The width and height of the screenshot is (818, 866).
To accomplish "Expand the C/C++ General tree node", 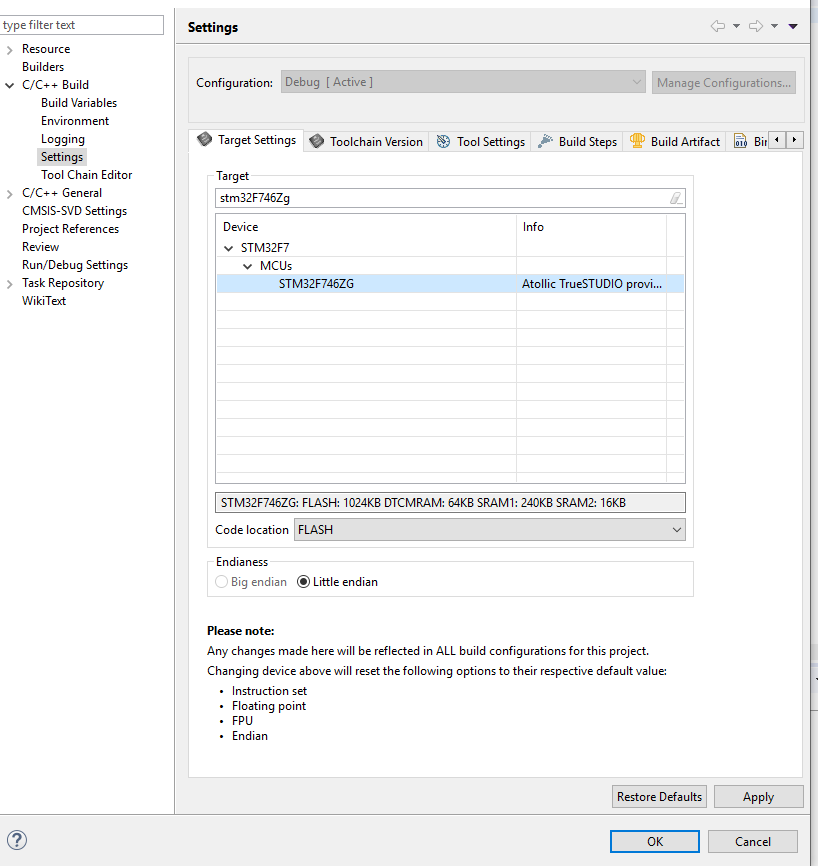I will click(x=9, y=193).
